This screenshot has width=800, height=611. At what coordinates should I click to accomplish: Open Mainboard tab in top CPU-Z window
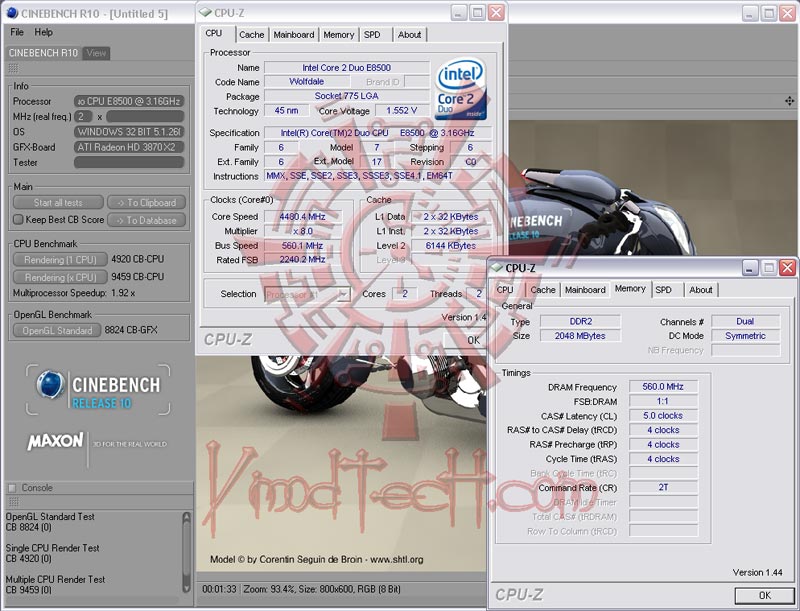pyautogui.click(x=293, y=35)
